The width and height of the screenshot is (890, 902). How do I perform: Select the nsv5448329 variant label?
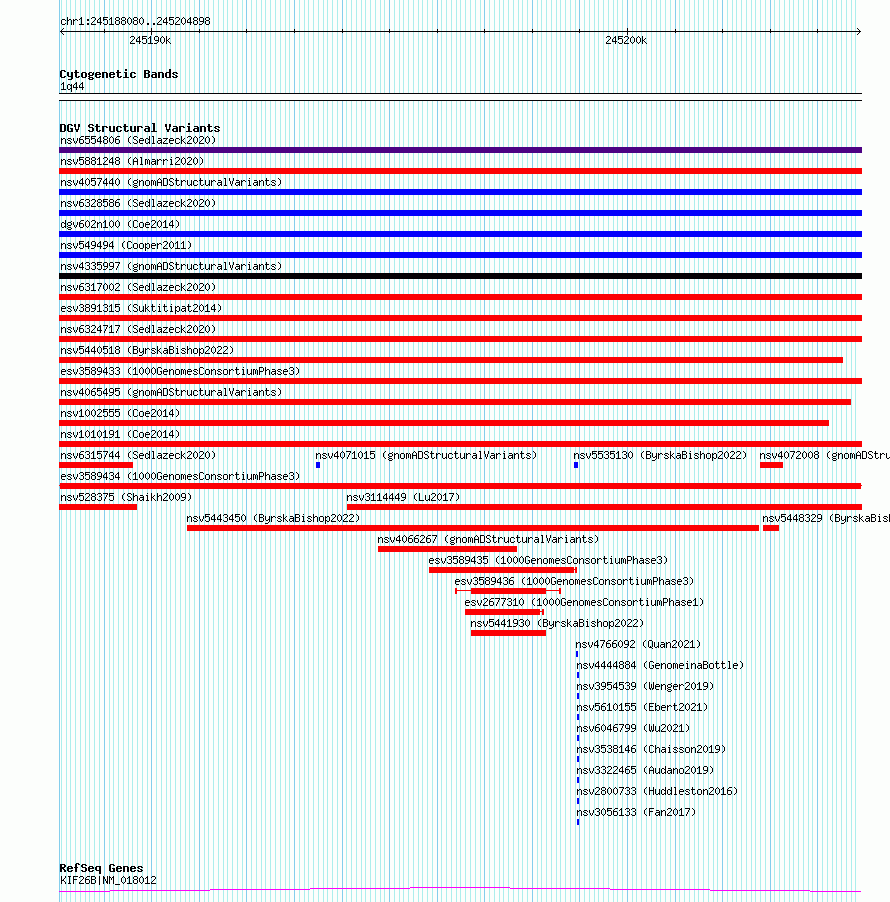click(x=826, y=518)
